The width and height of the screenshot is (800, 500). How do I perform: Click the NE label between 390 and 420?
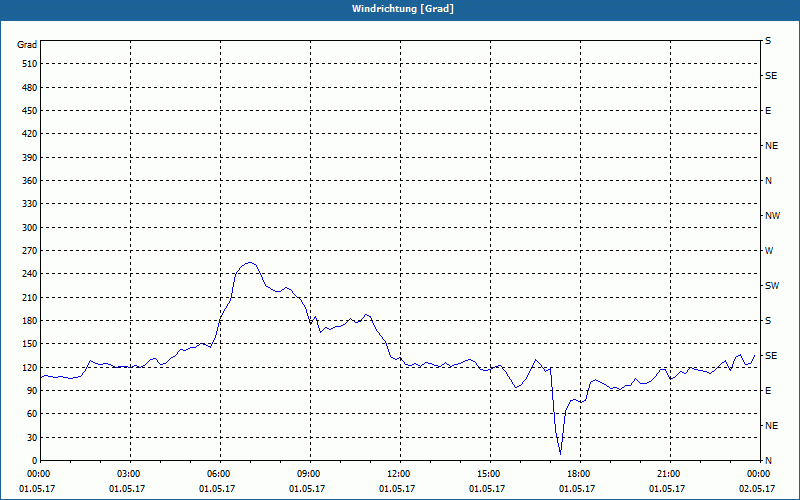point(771,146)
